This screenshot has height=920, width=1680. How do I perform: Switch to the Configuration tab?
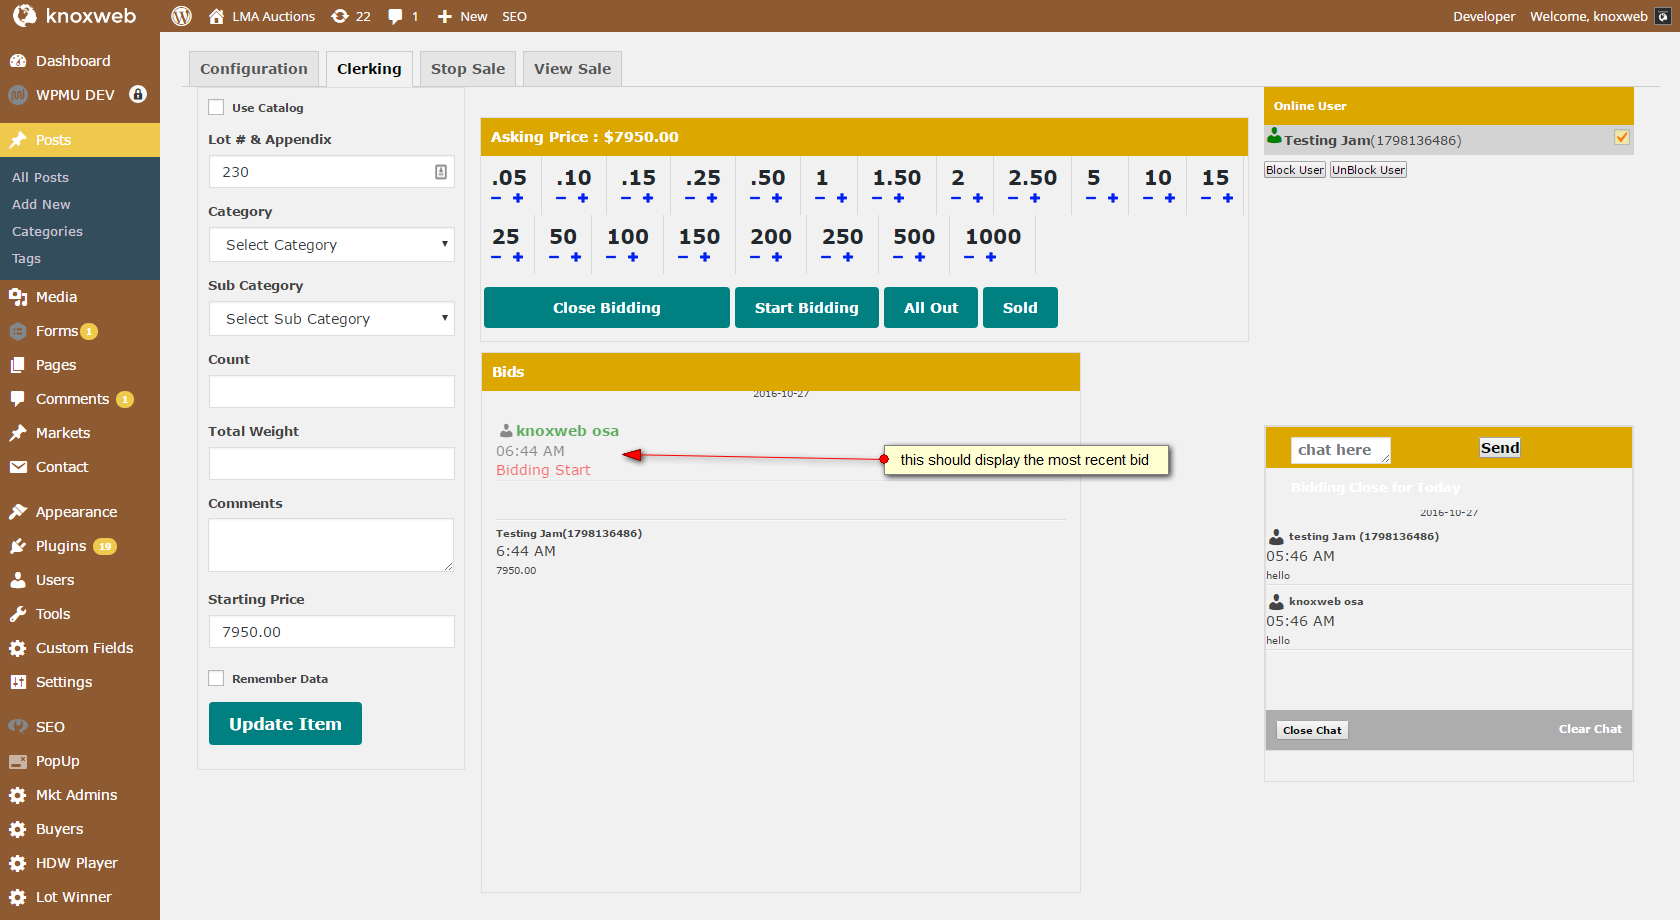(254, 69)
